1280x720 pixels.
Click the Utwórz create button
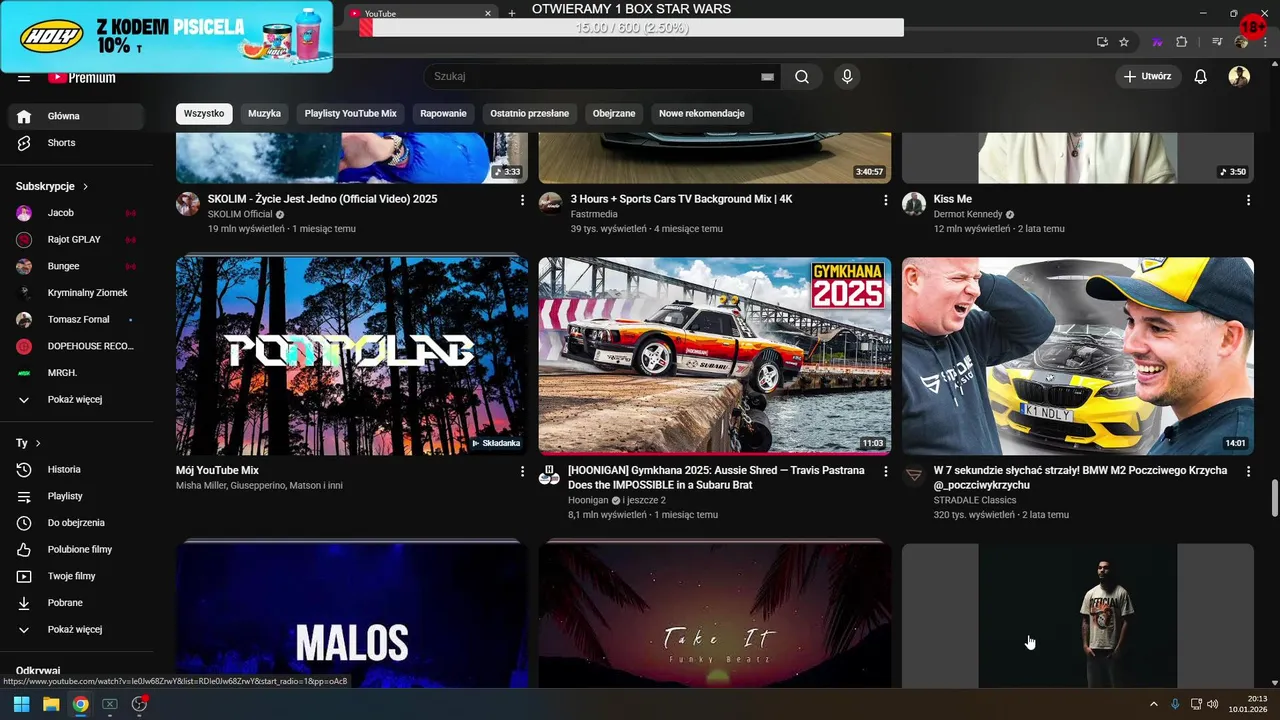point(1148,77)
